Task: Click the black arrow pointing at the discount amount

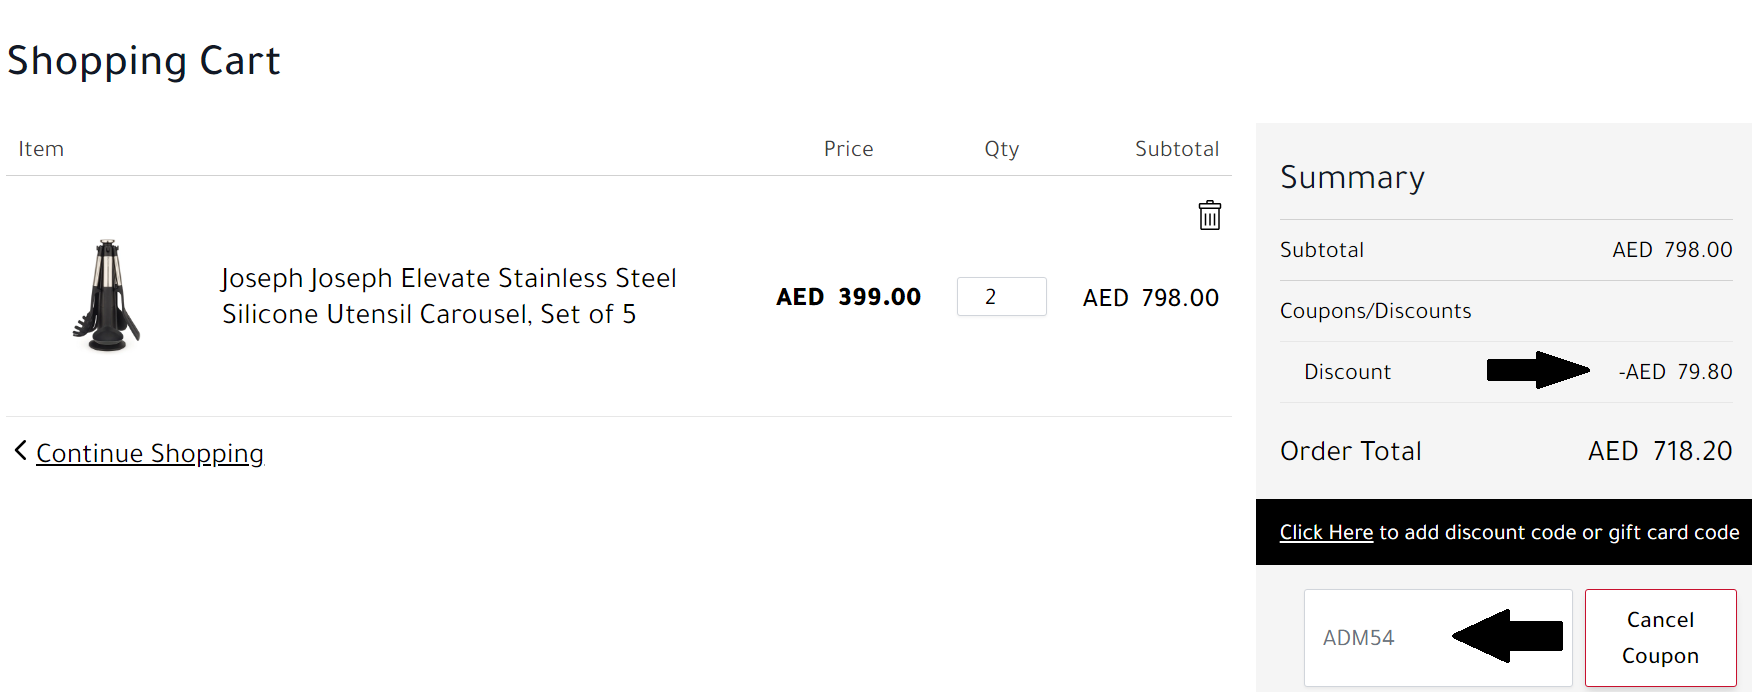Action: coord(1536,370)
